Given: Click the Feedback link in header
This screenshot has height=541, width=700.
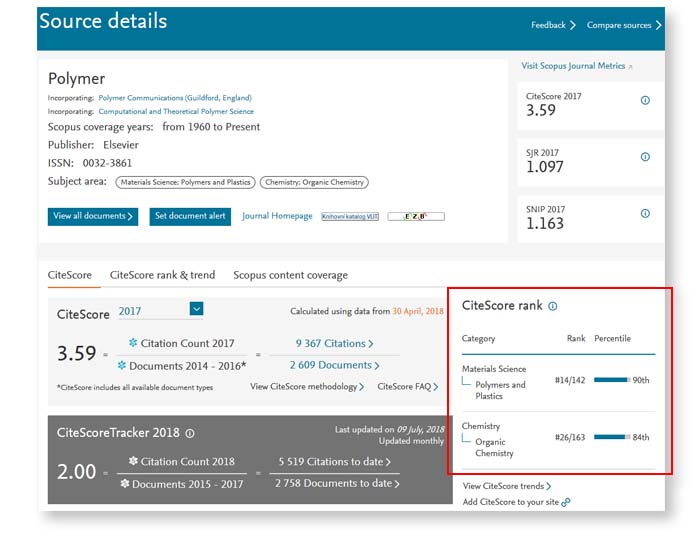Looking at the screenshot, I should pos(553,25).
